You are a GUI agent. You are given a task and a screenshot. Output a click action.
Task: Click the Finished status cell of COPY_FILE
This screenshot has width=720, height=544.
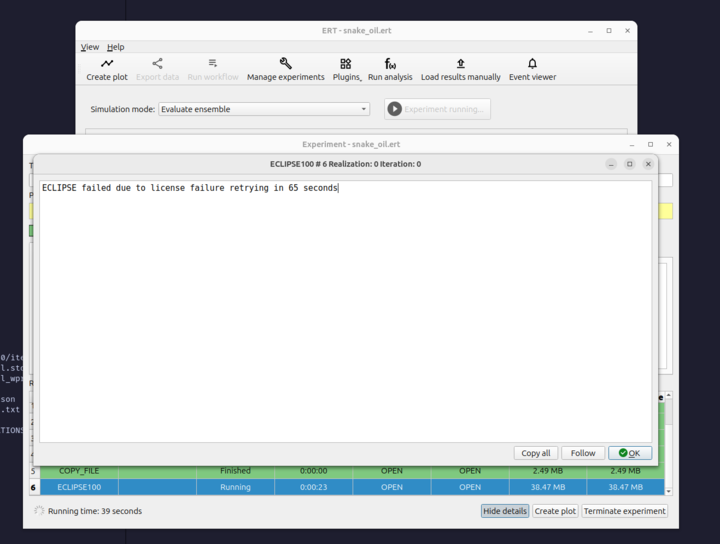pos(235,471)
